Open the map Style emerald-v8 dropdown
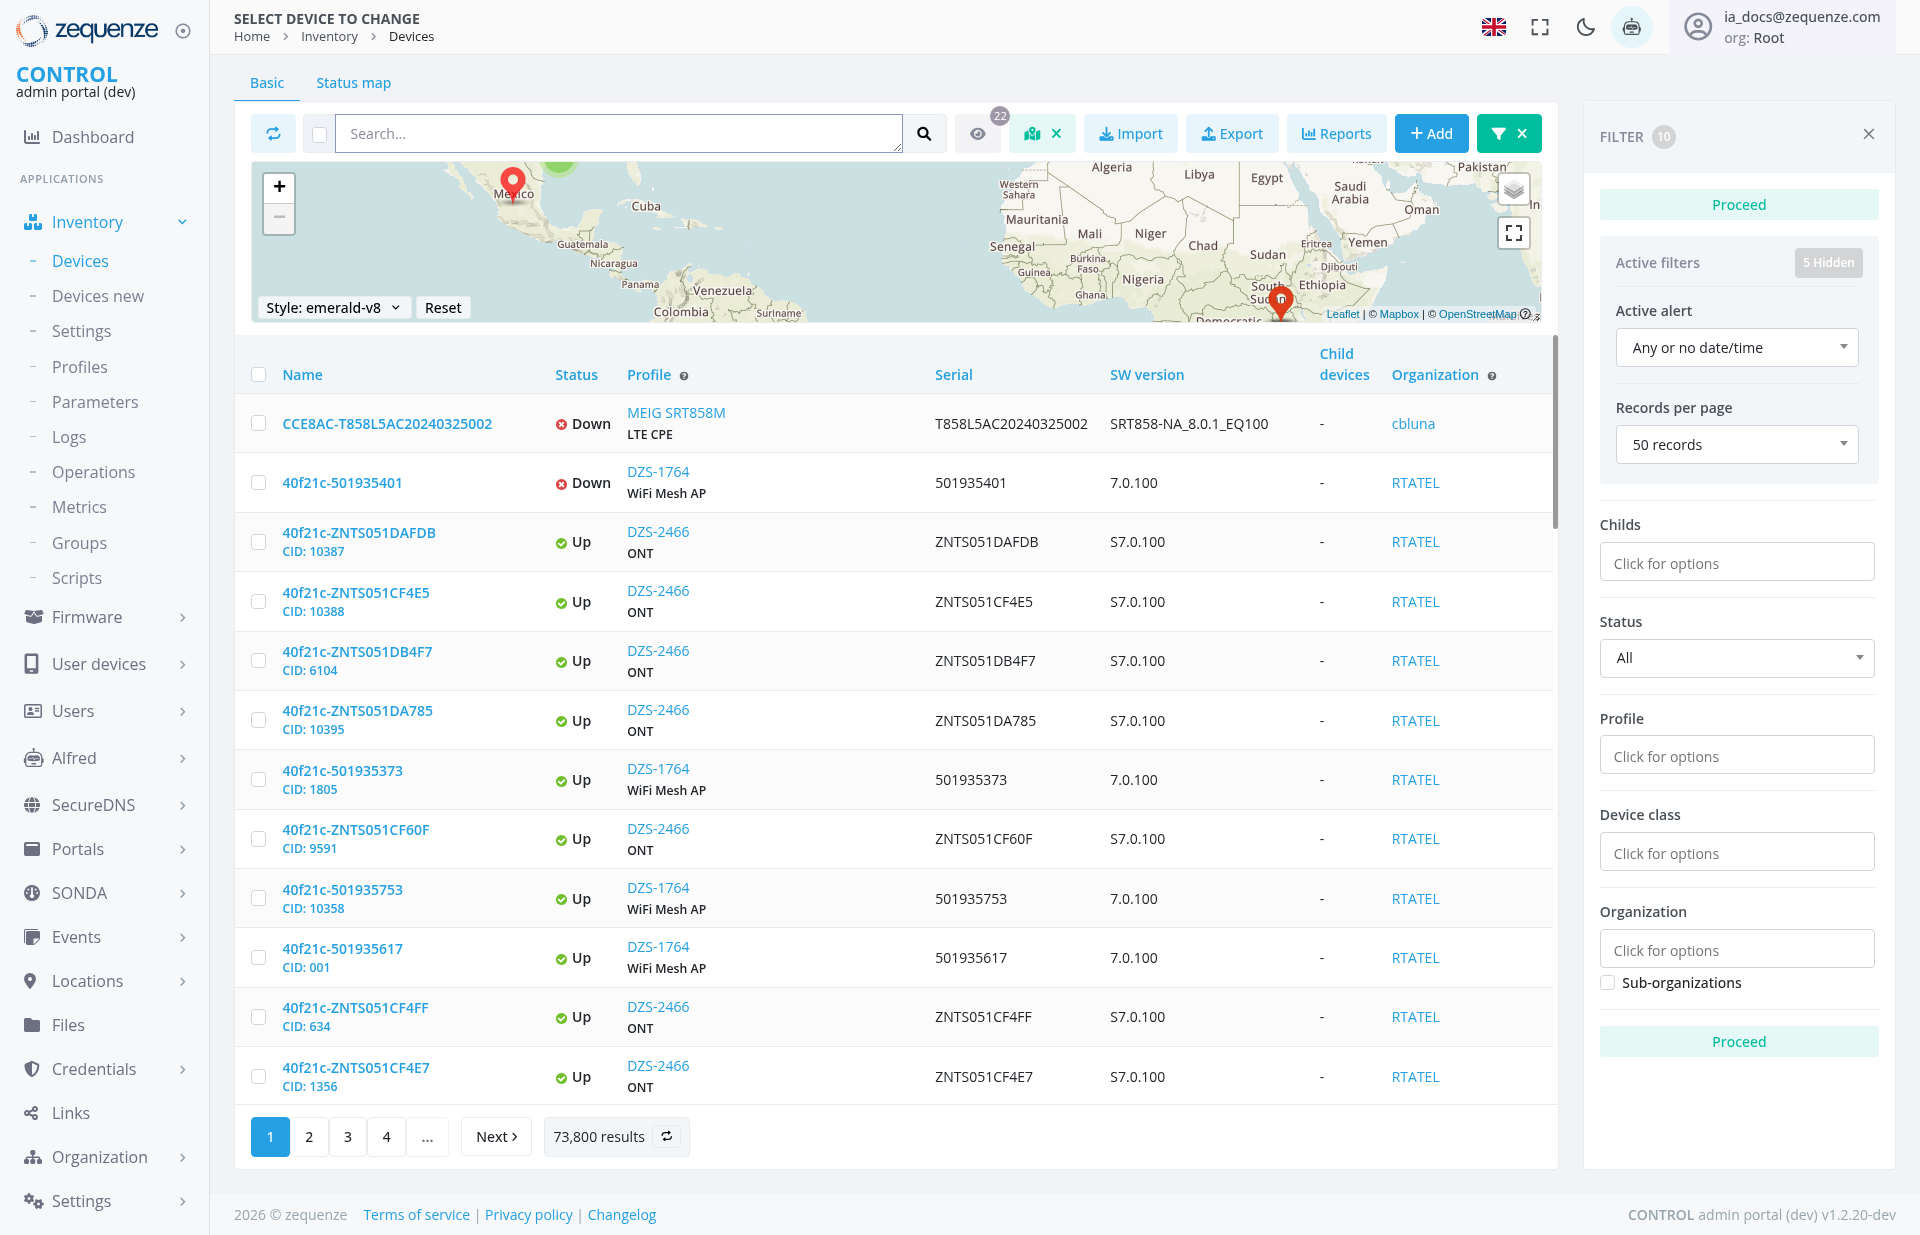The height and width of the screenshot is (1235, 1920). coord(332,308)
